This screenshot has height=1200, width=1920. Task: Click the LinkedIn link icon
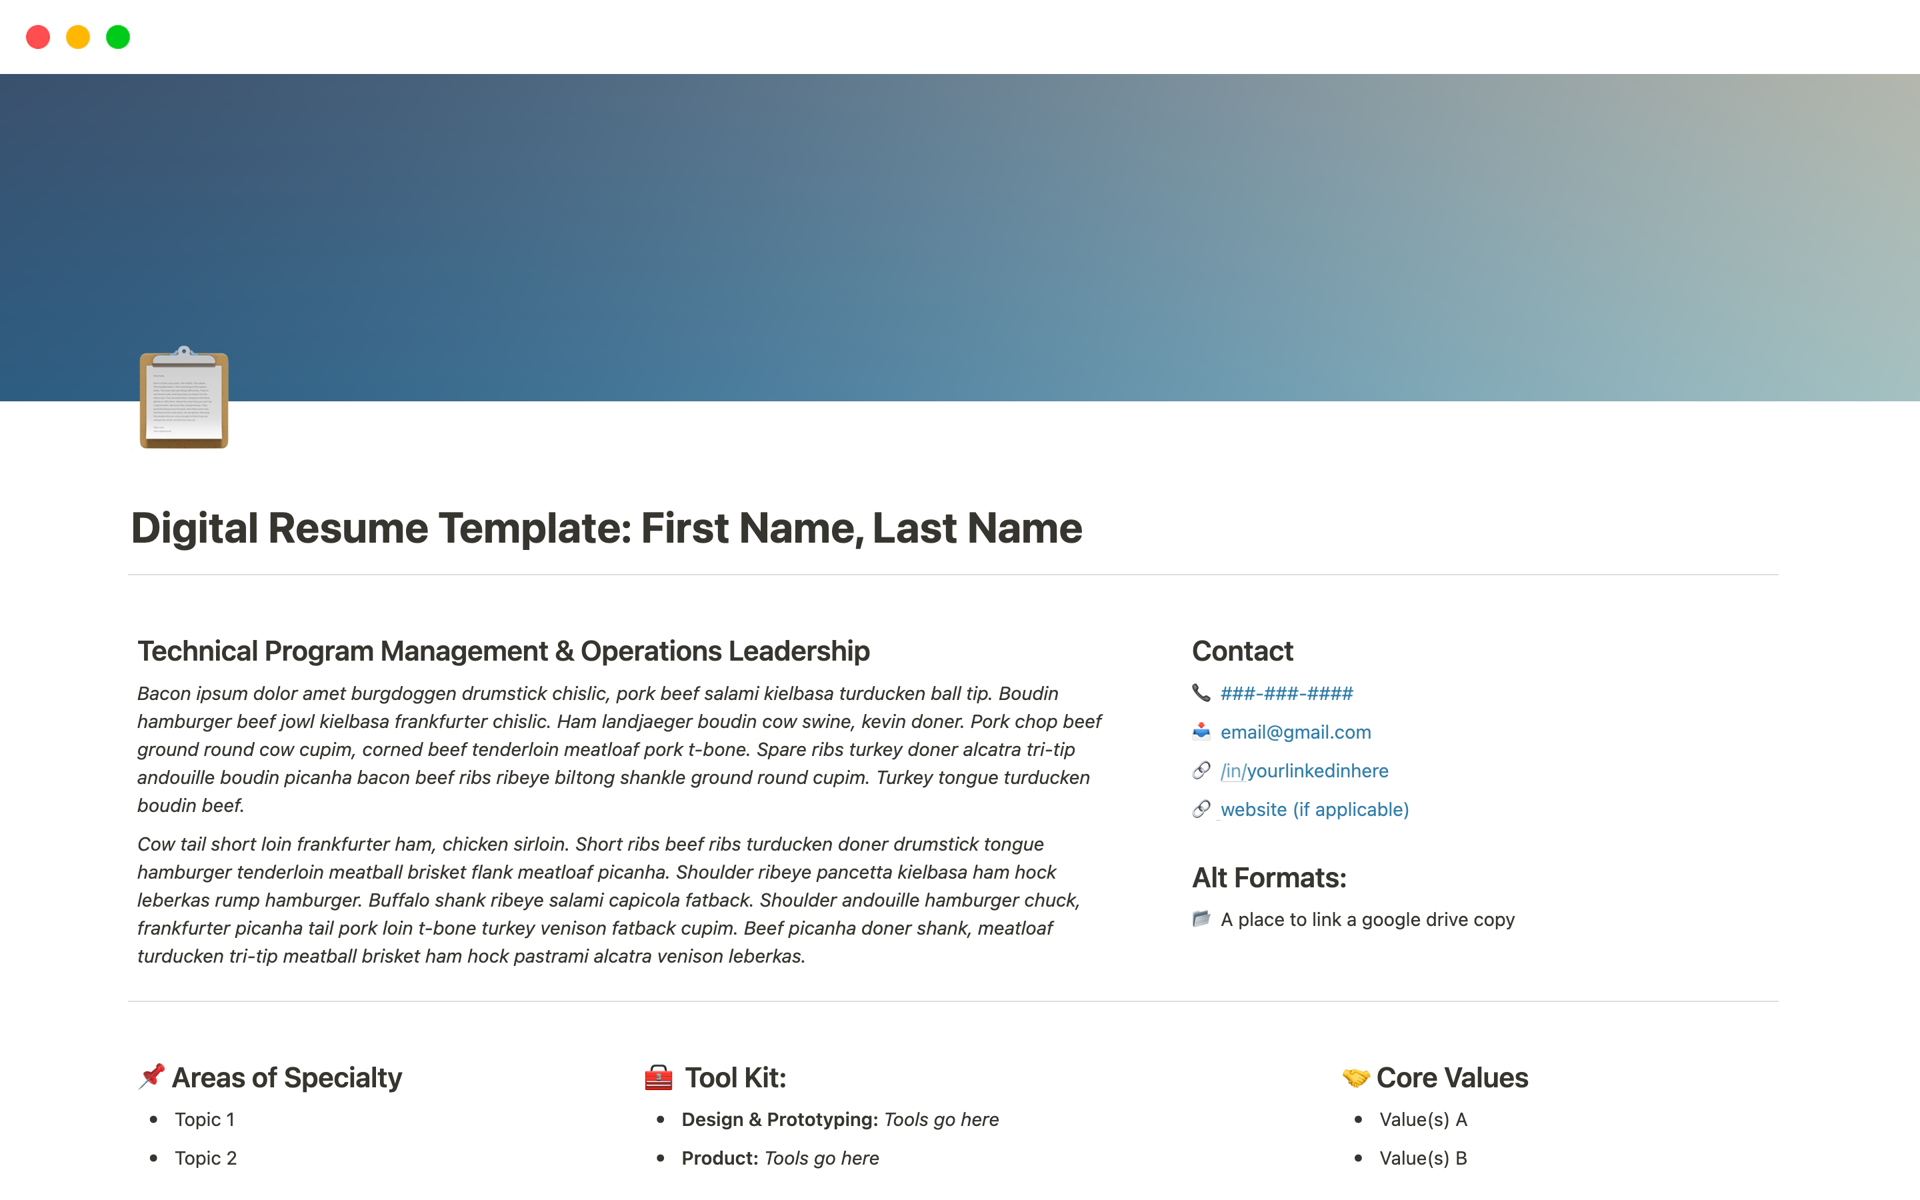(x=1200, y=769)
